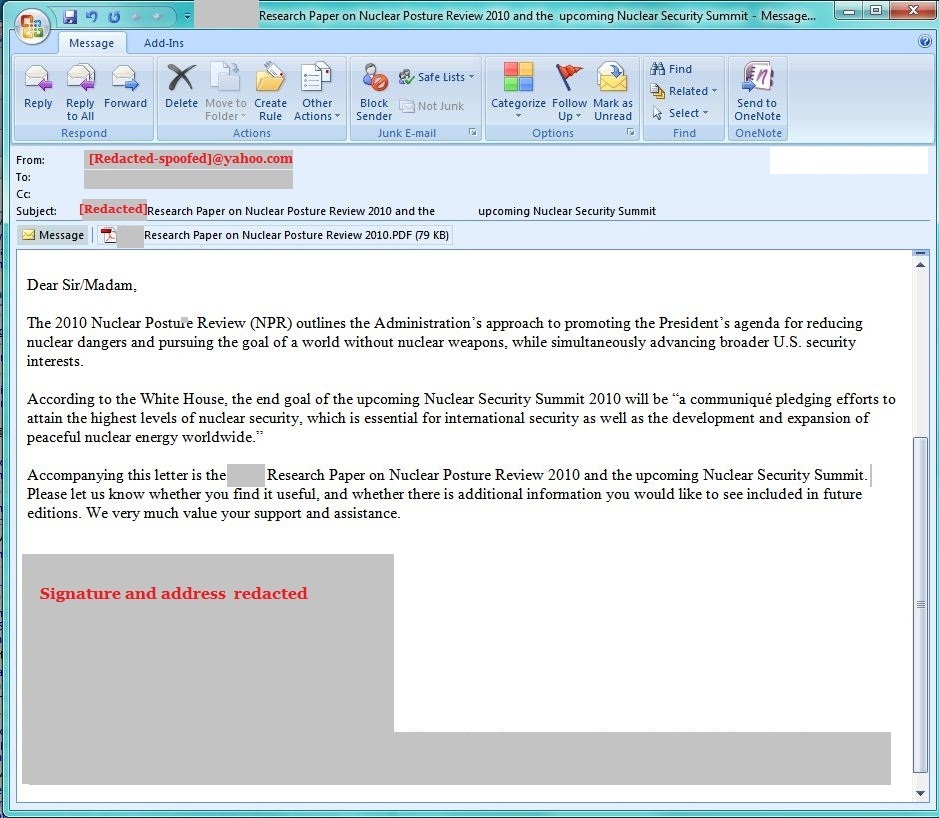Screen dimensions: 939x818
Task: Open the Follow Up flag menu
Action: (569, 91)
